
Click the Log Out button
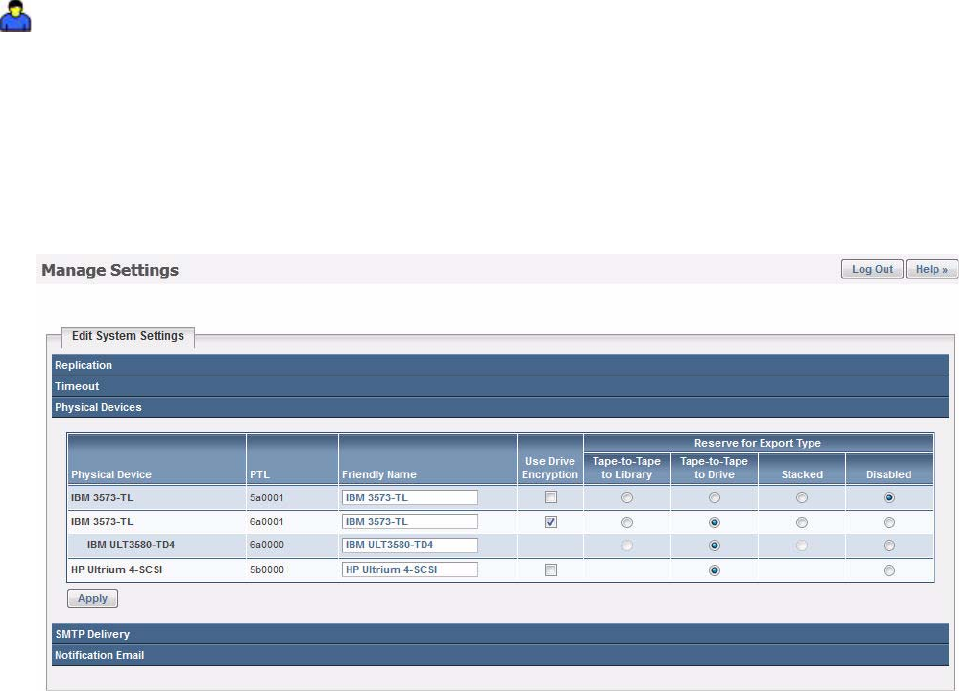coord(872,269)
